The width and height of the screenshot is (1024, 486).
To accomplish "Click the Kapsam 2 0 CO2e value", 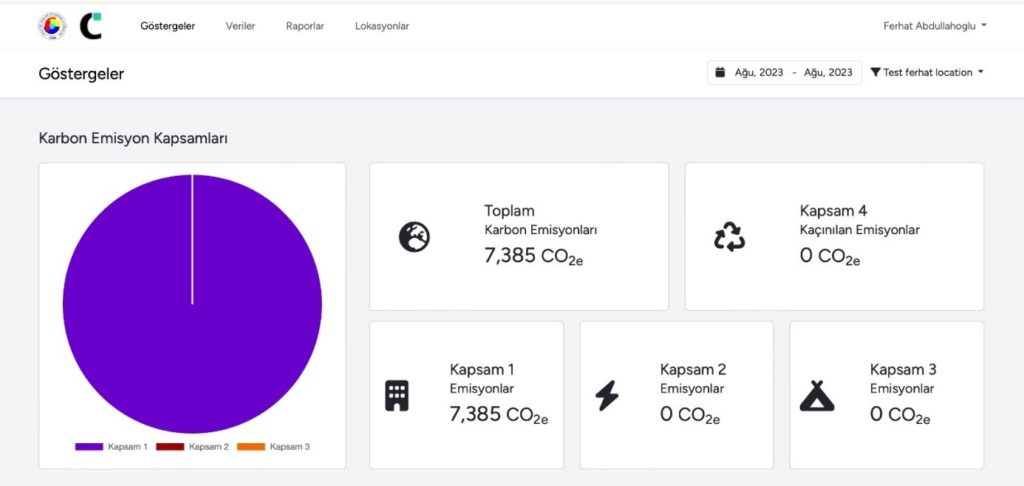I will click(x=690, y=415).
